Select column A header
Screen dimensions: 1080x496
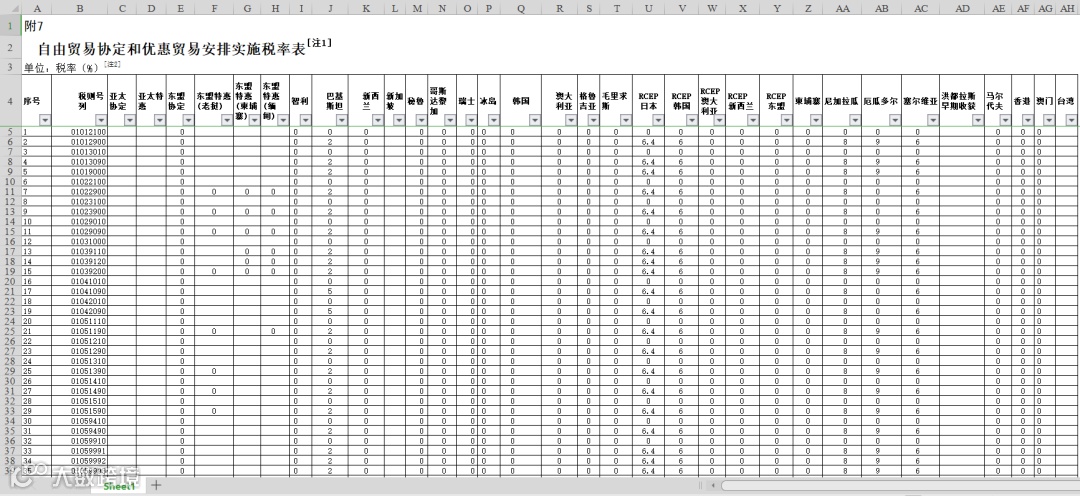pyautogui.click(x=37, y=8)
